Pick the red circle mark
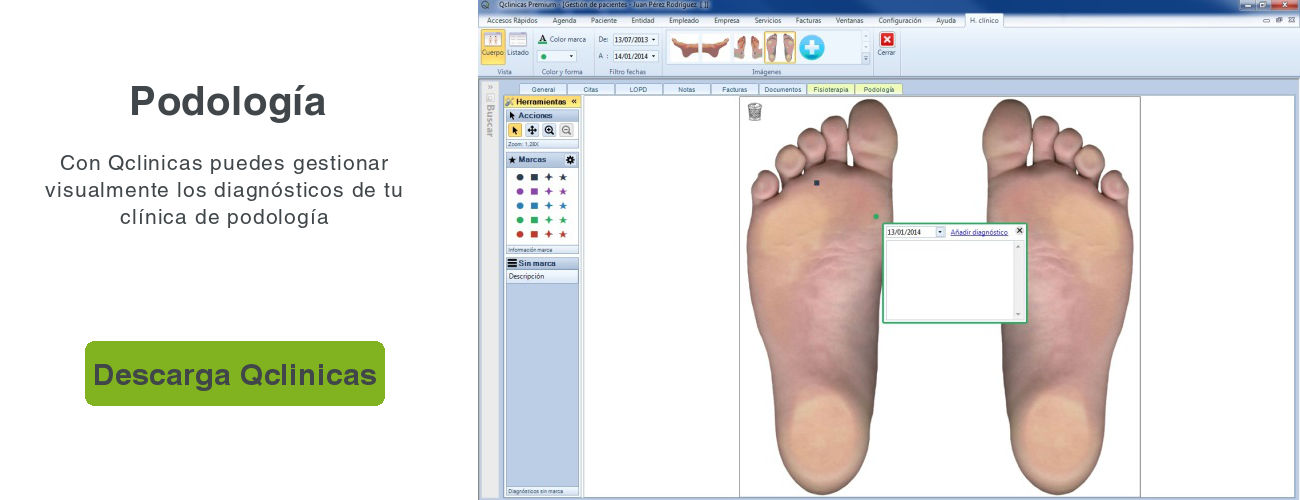The height and width of the screenshot is (500, 1300). [x=520, y=234]
